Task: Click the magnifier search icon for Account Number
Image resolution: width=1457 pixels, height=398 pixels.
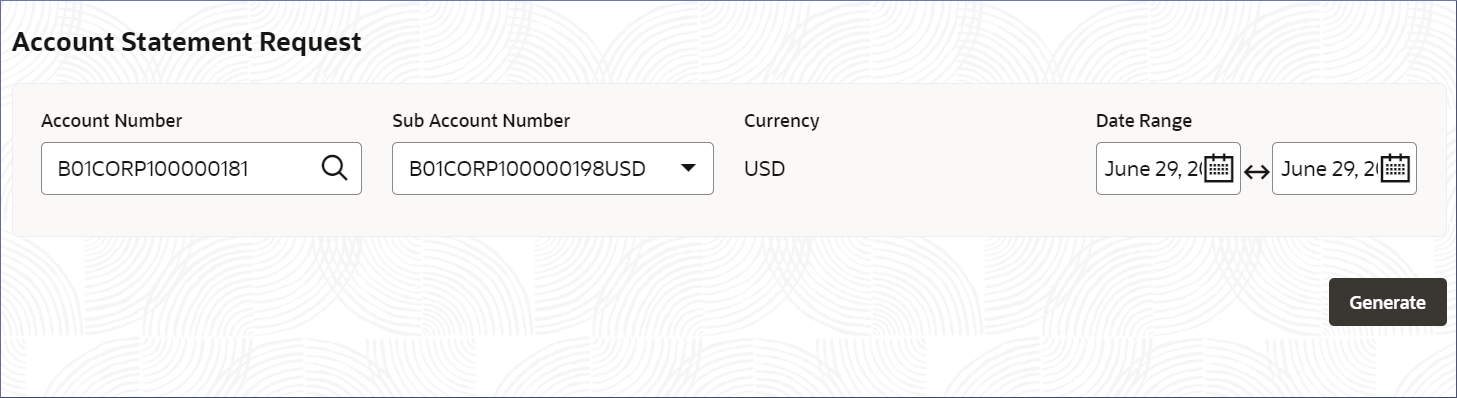Action: coord(334,168)
